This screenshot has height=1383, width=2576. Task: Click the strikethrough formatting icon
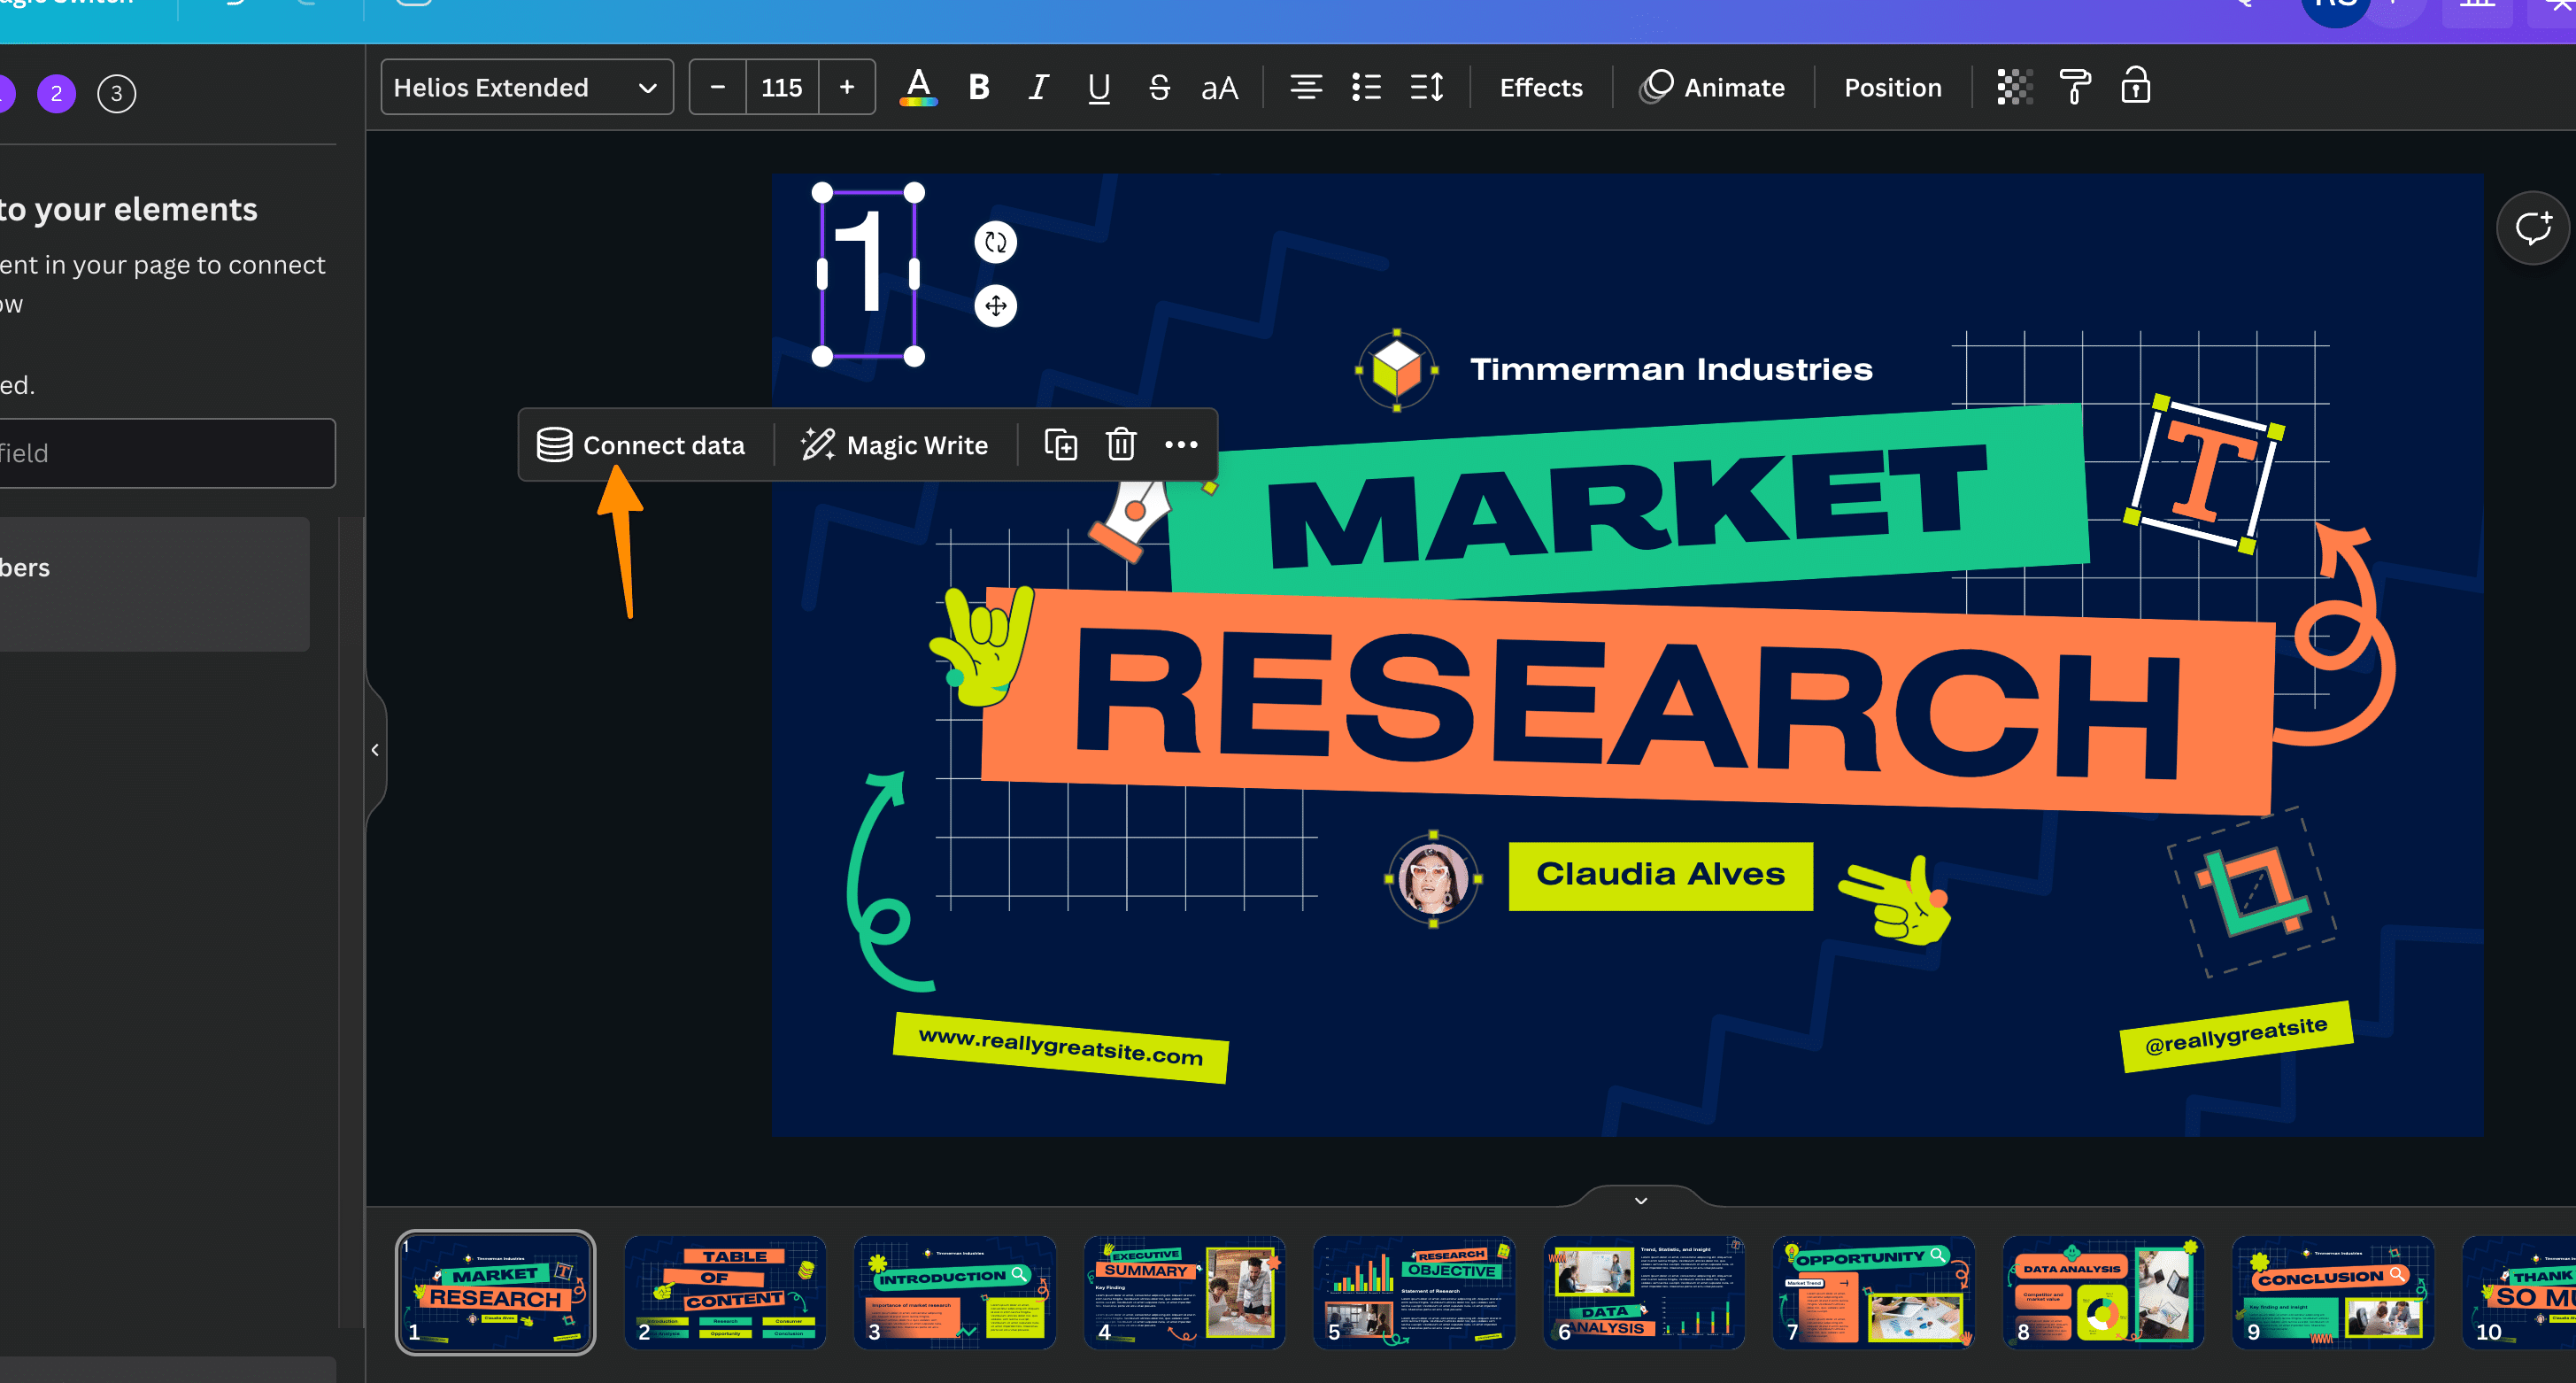tap(1157, 87)
